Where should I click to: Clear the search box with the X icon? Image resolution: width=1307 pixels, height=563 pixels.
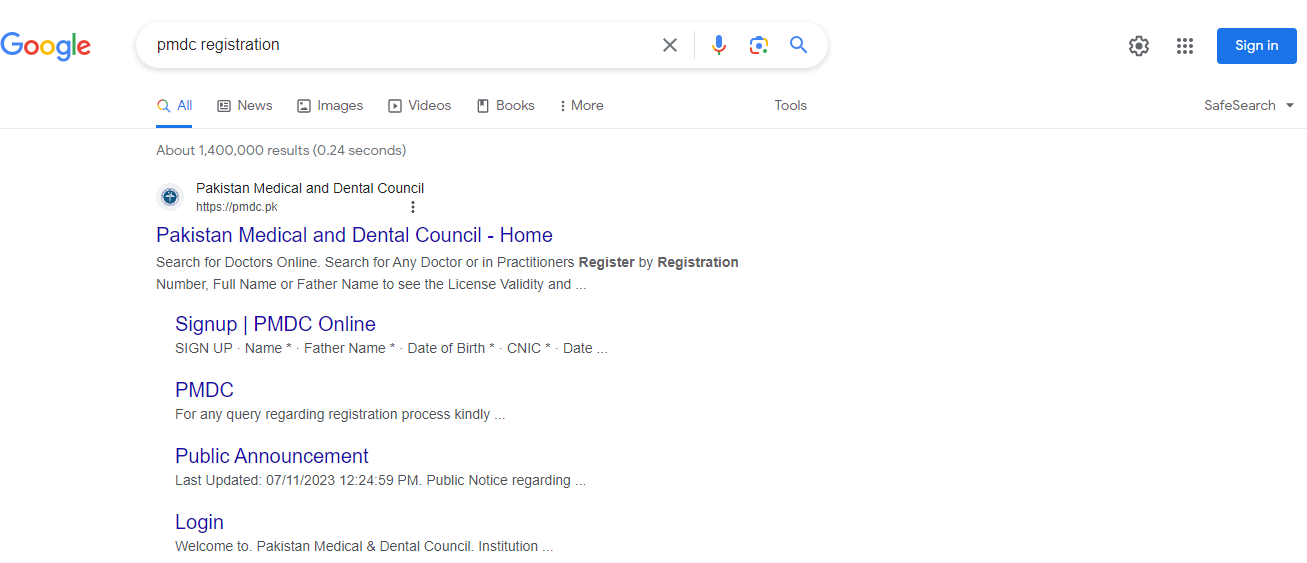coord(670,45)
